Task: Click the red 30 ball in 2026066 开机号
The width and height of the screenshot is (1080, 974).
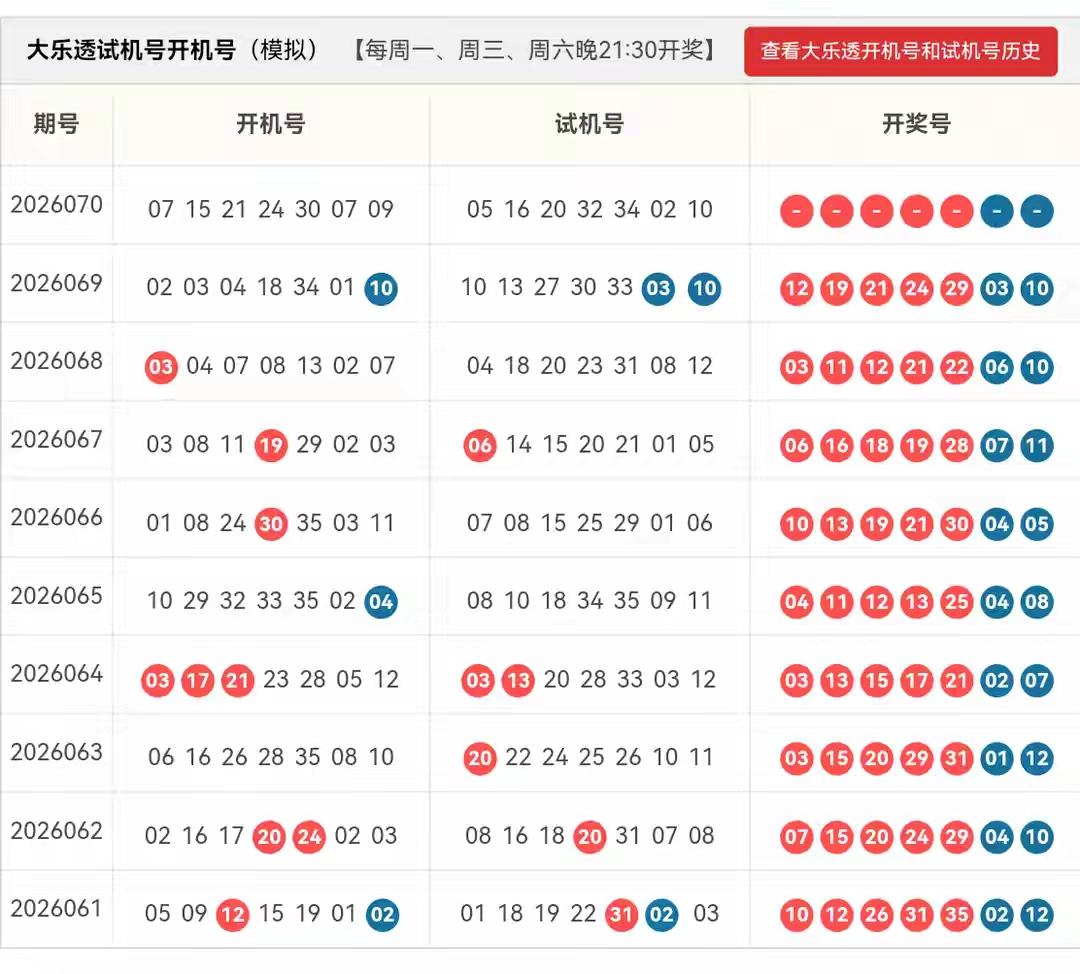Action: tap(271, 524)
